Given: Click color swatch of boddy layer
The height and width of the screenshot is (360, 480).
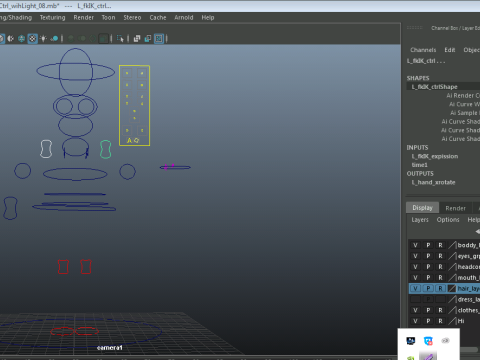Looking at the screenshot, I should click(x=452, y=245).
